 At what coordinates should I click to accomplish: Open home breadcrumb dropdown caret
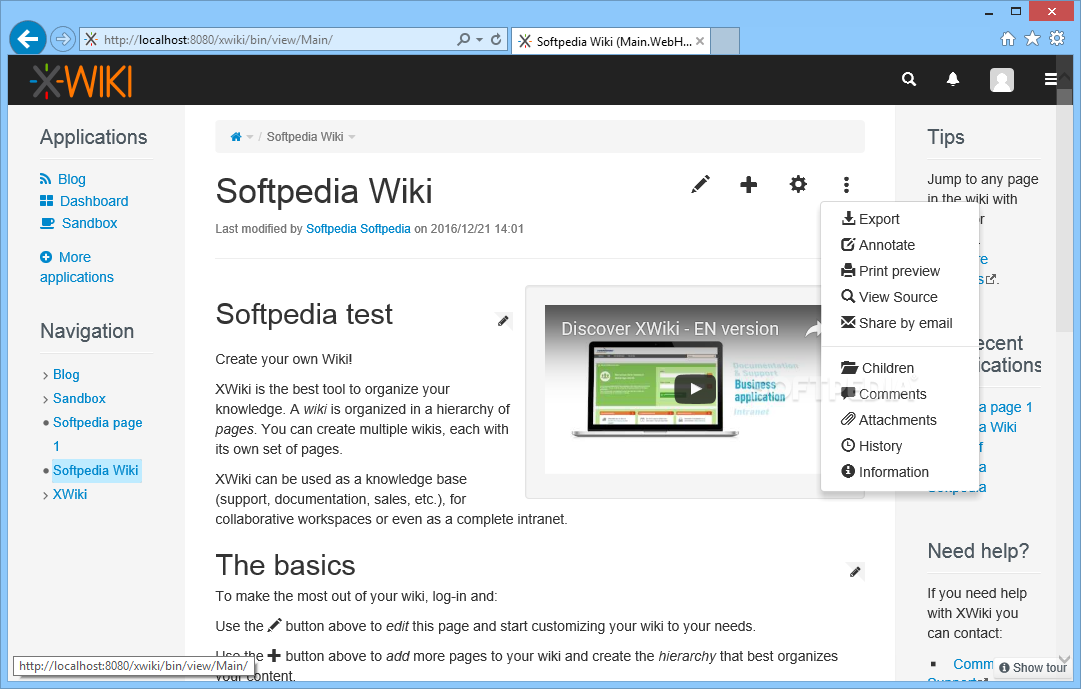tap(250, 137)
